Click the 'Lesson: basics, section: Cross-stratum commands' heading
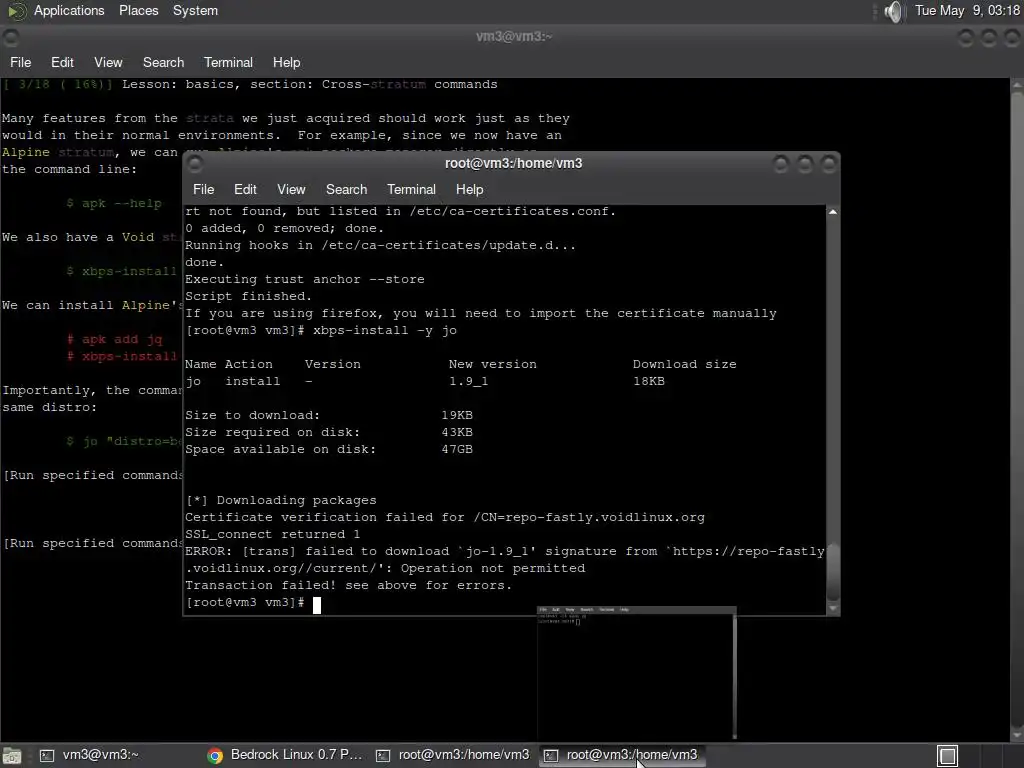Screen dimensions: 1024x768 click(310, 84)
